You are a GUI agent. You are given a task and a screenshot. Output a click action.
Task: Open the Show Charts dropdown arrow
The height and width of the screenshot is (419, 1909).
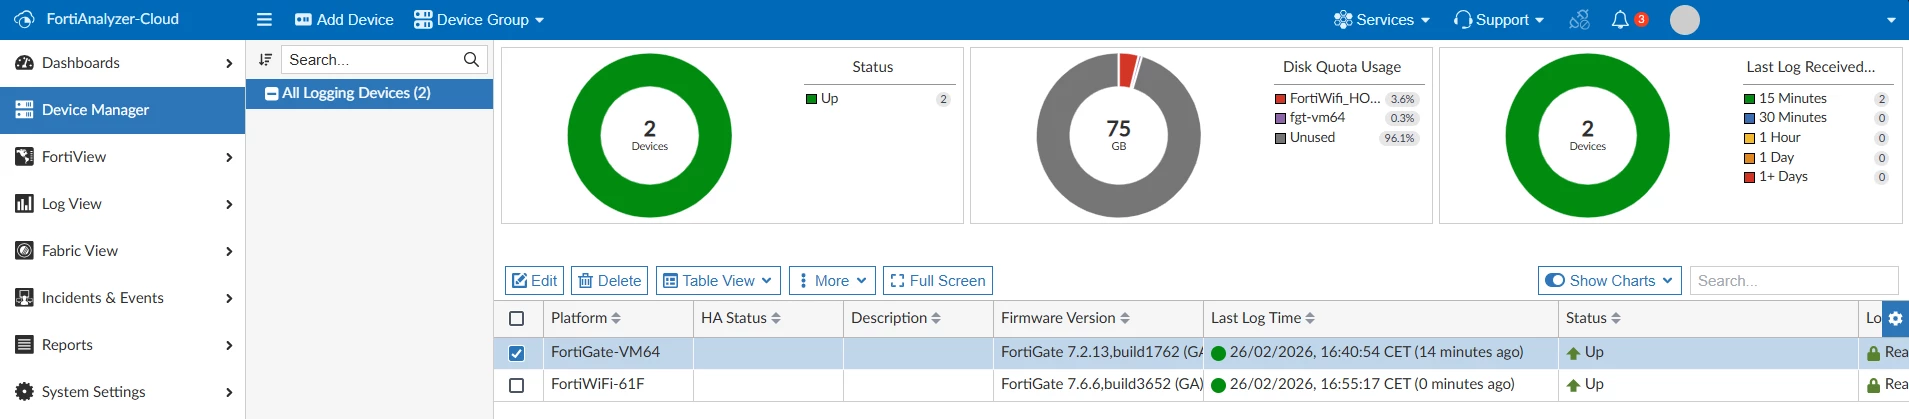pos(1668,281)
